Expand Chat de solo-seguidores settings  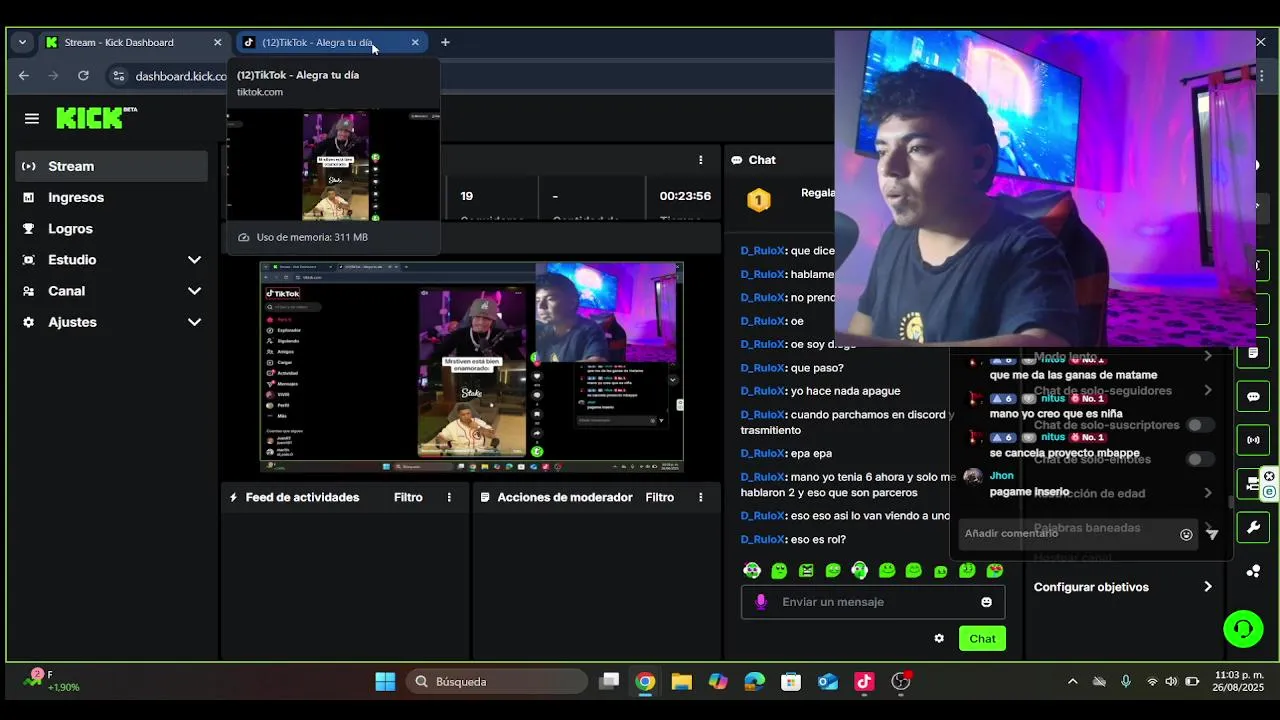click(1208, 390)
